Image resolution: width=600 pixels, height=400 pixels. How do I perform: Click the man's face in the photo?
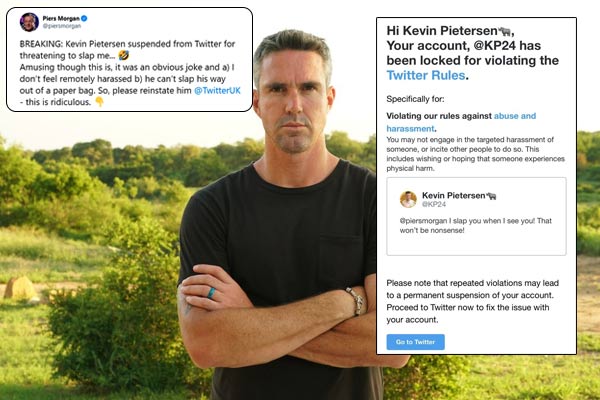pos(293,101)
